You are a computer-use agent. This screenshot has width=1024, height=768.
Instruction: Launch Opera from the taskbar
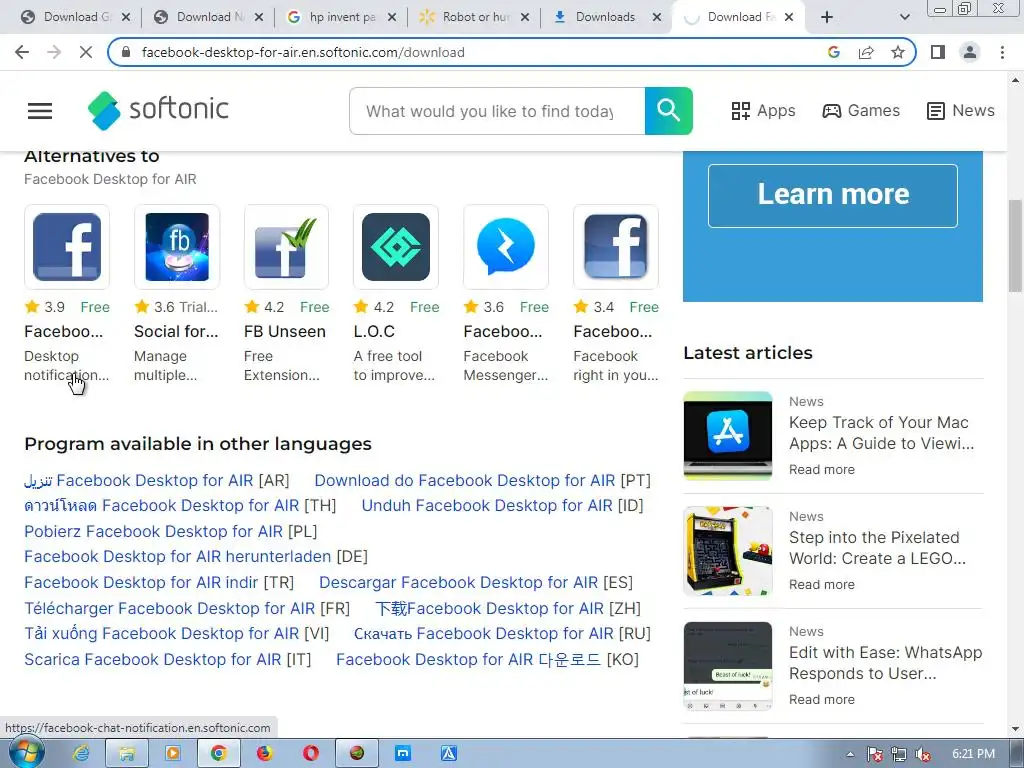click(x=311, y=754)
